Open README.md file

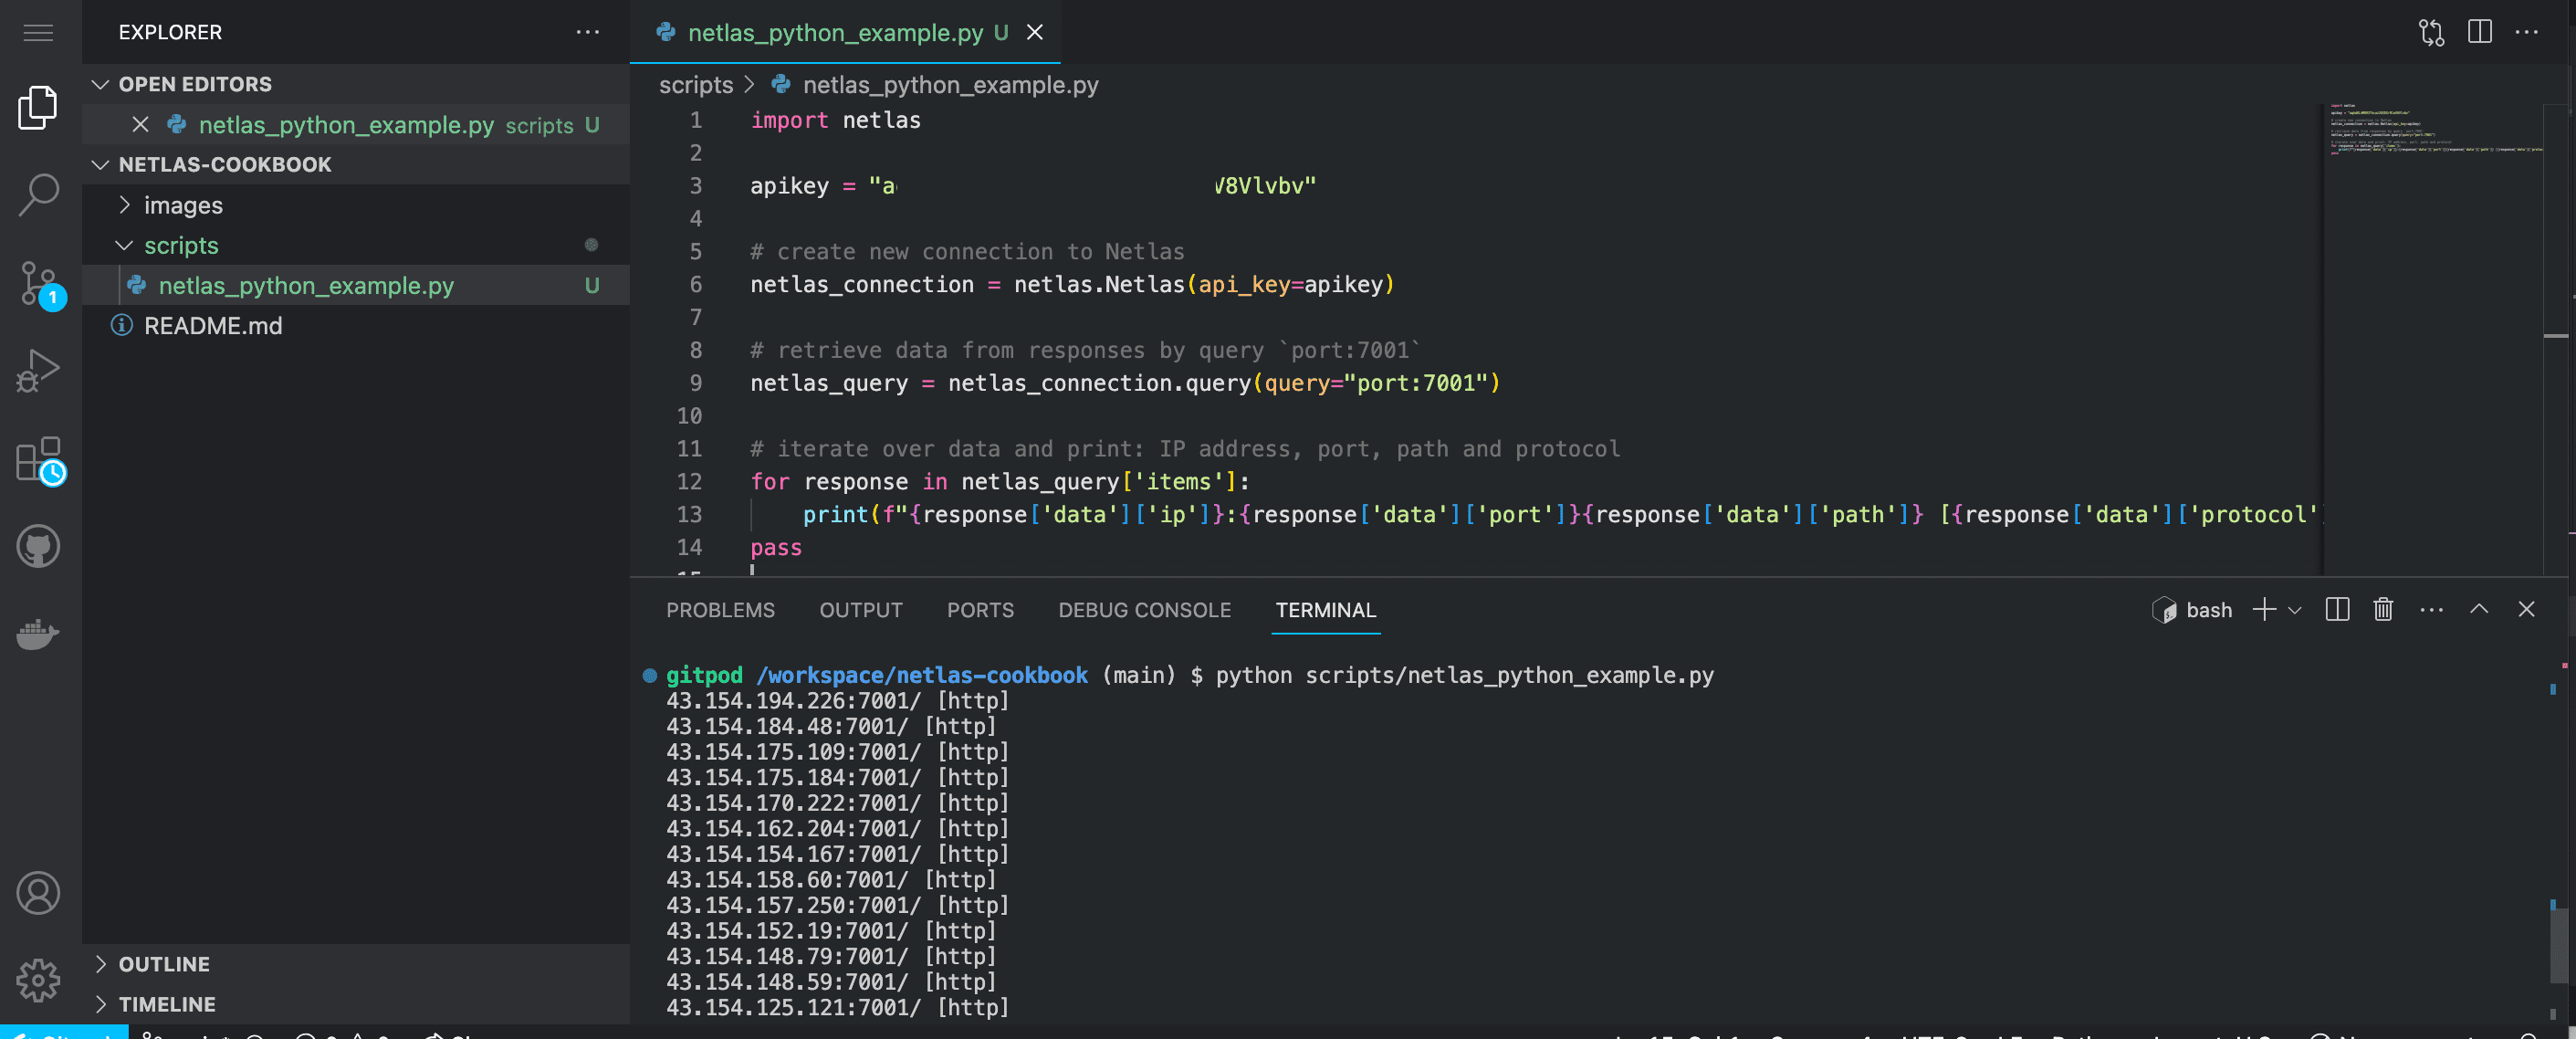pyautogui.click(x=213, y=326)
